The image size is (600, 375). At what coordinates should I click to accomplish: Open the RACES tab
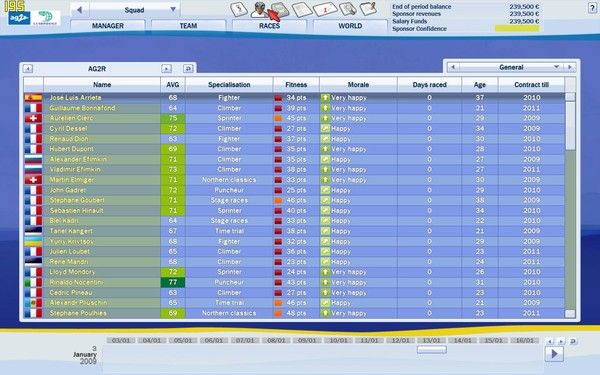(269, 26)
